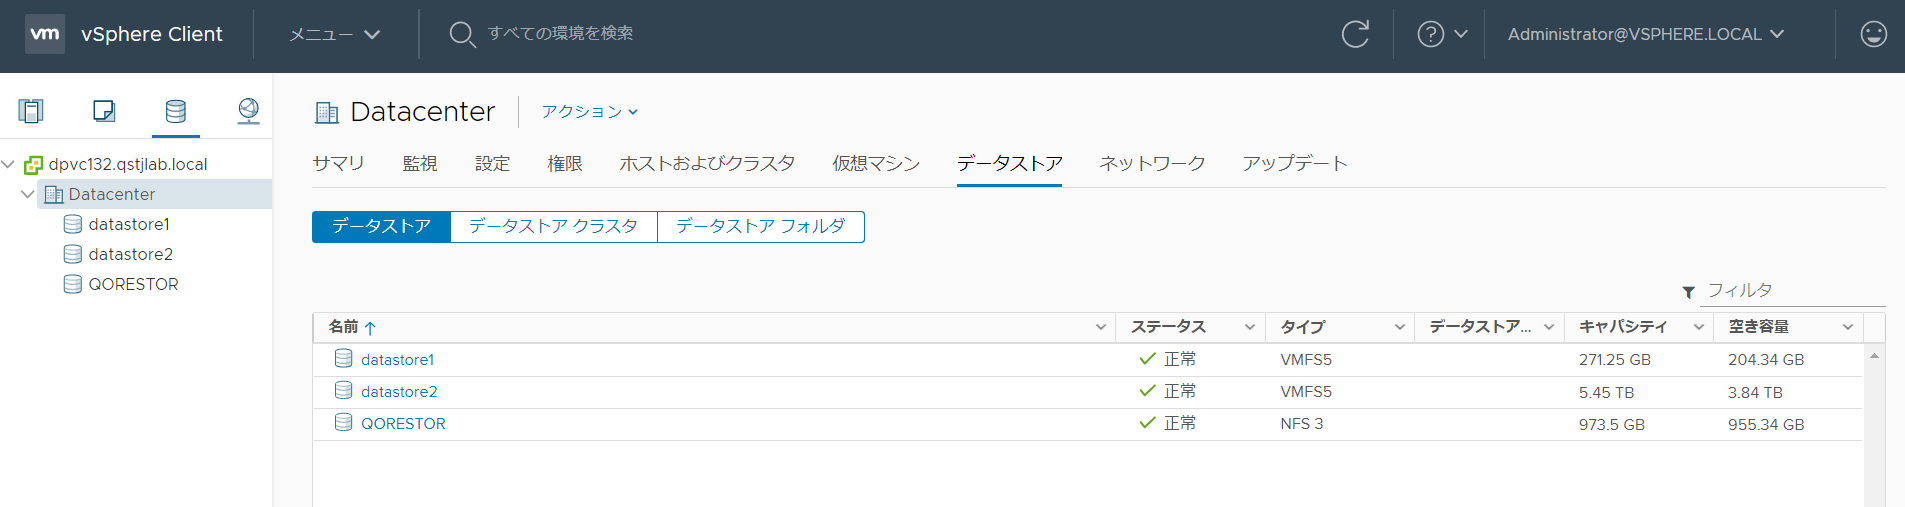The width and height of the screenshot is (1905, 507).
Task: Open the help question mark icon
Action: coord(1431,34)
